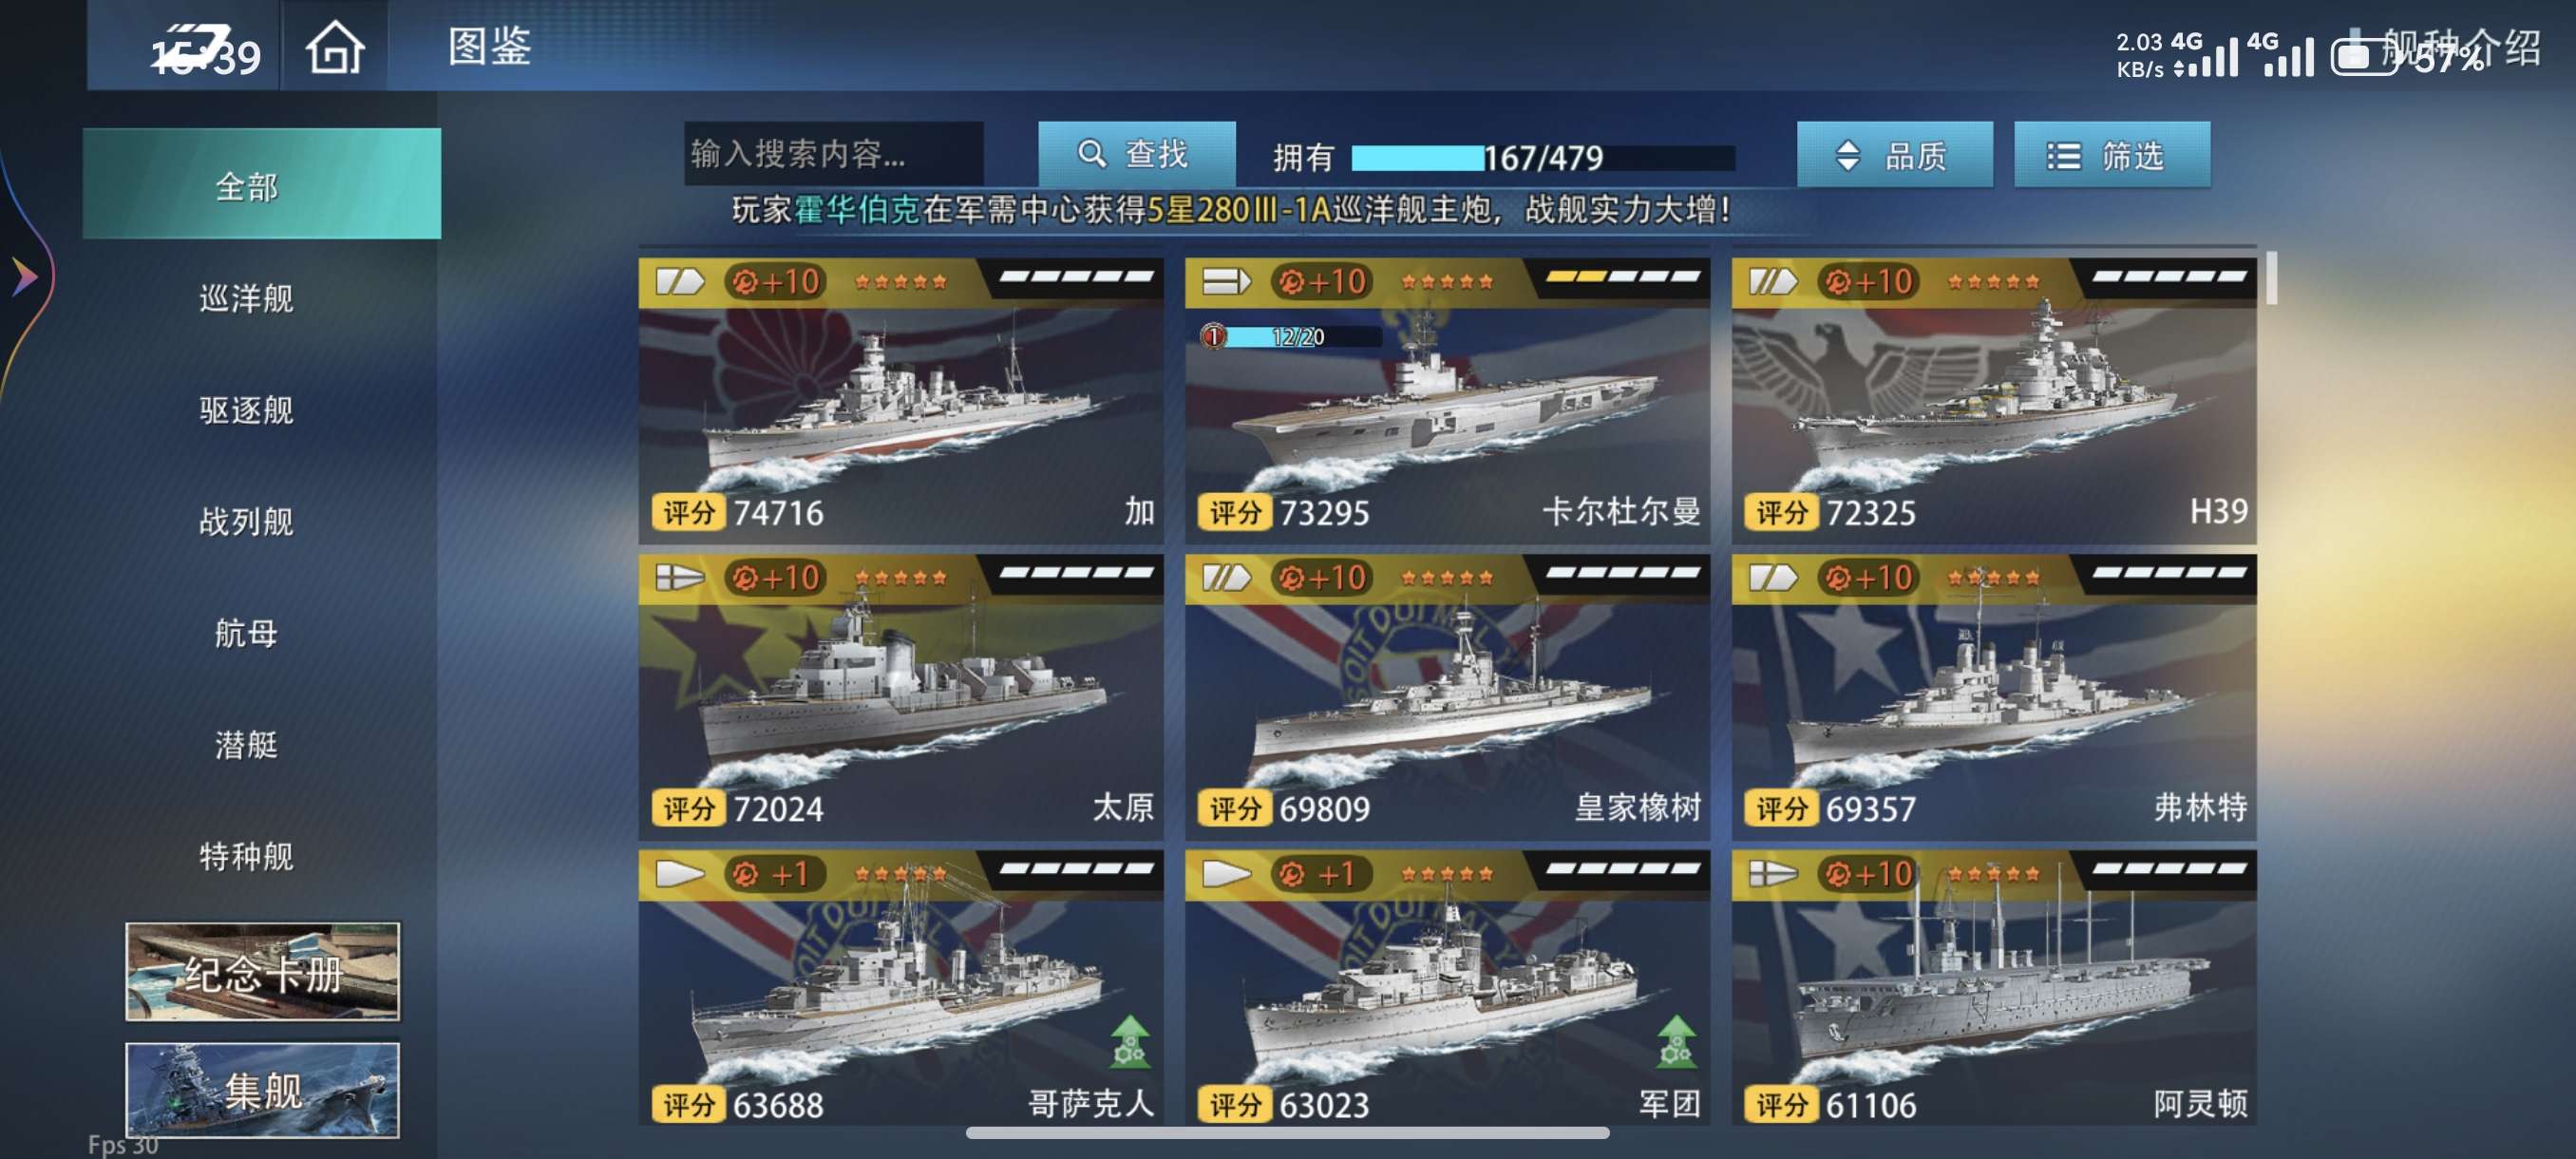Switch to the 巡洋舰 category
2576x1159 pixels.
(x=246, y=298)
